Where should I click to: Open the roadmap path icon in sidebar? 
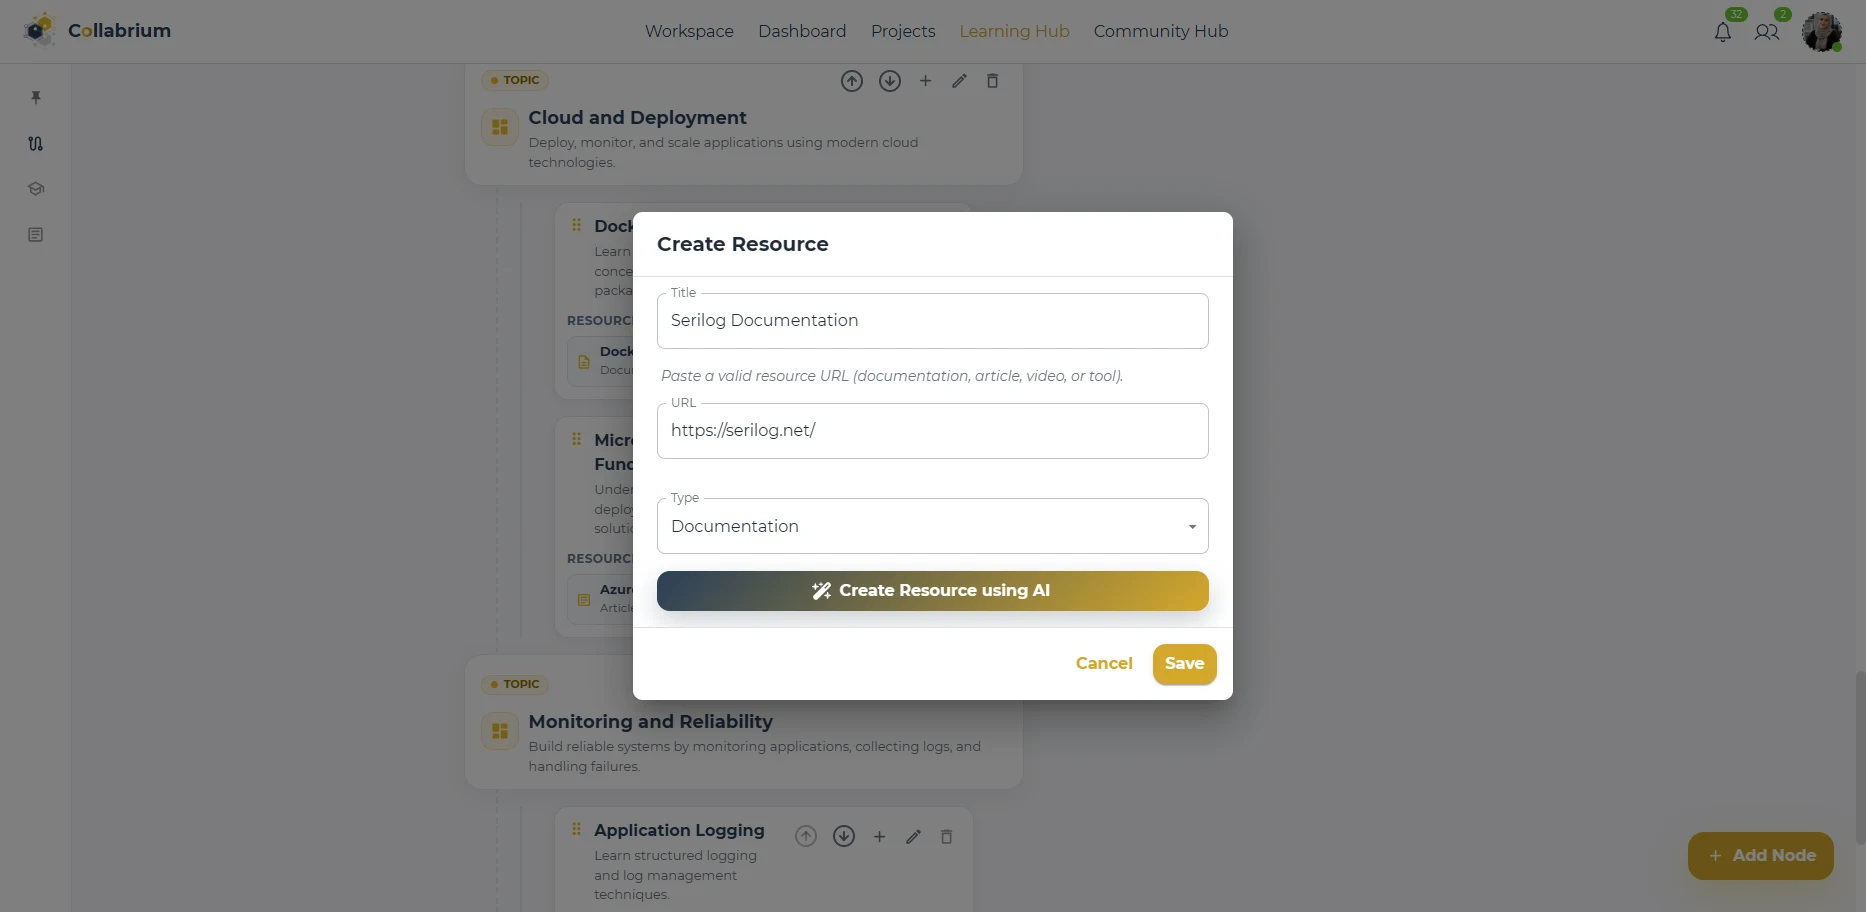[x=36, y=143]
